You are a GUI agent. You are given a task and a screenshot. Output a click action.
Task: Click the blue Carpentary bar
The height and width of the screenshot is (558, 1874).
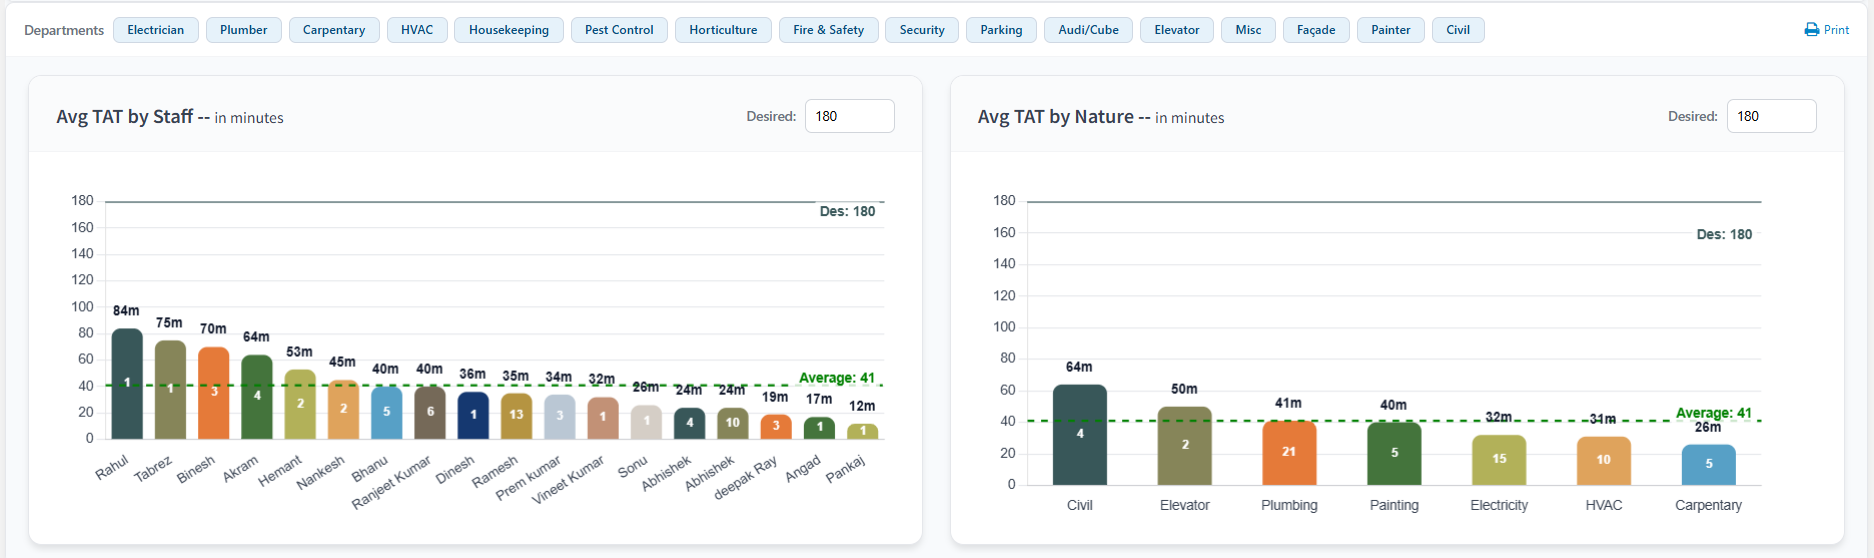pyautogui.click(x=1708, y=465)
